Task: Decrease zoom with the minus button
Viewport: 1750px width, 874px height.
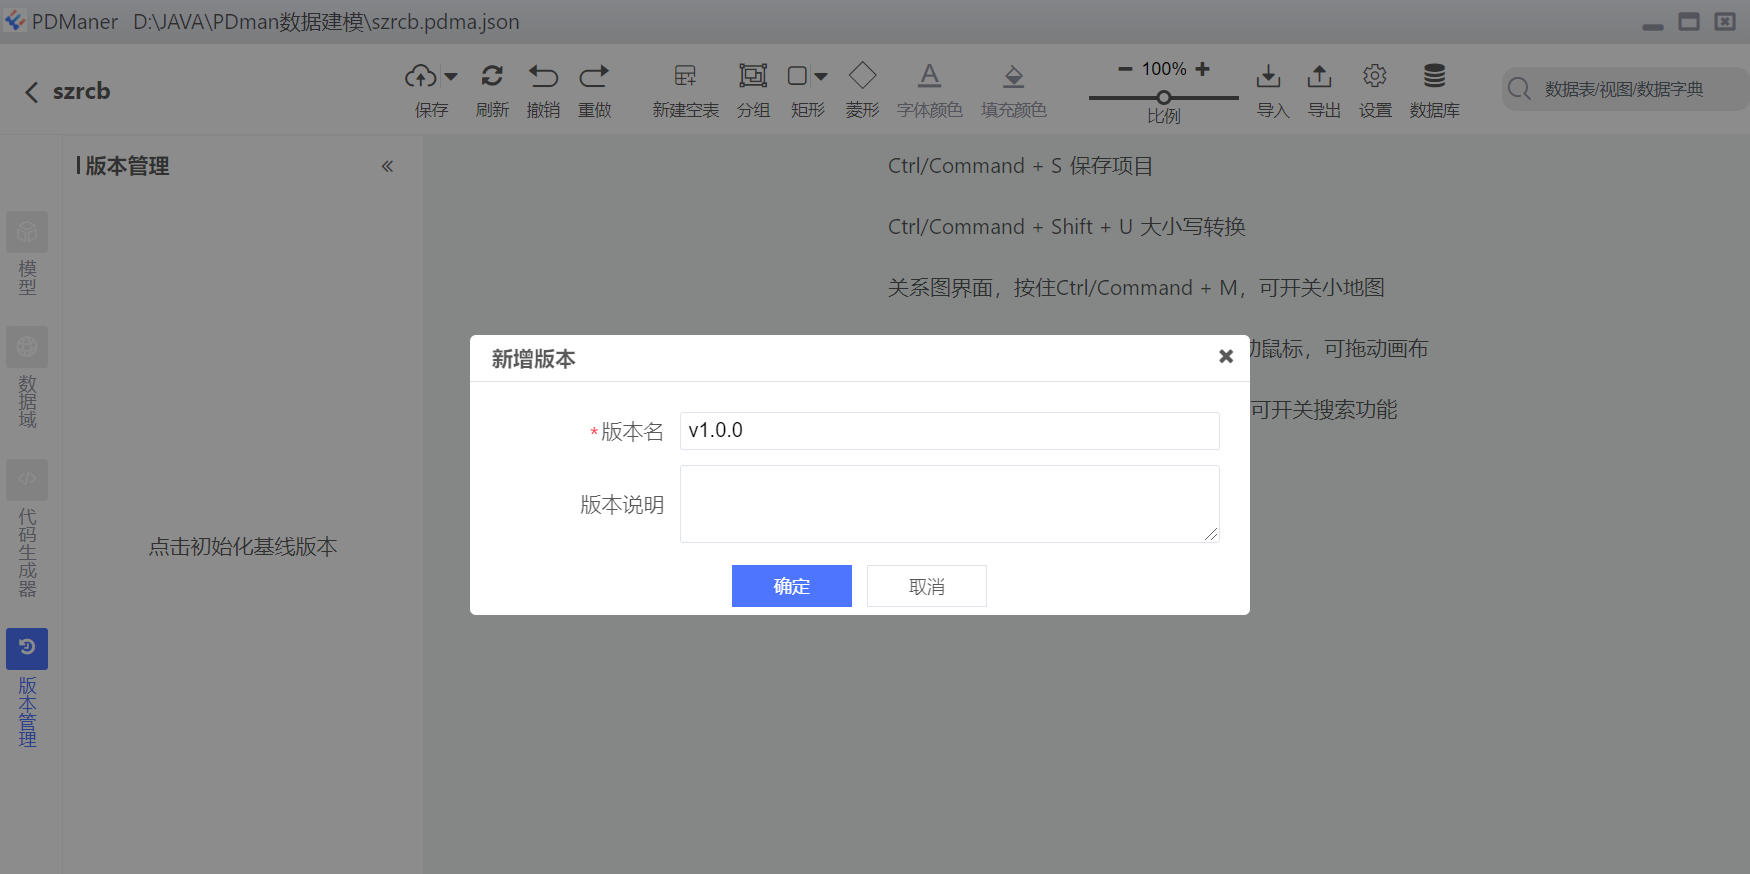Action: pyautogui.click(x=1125, y=69)
